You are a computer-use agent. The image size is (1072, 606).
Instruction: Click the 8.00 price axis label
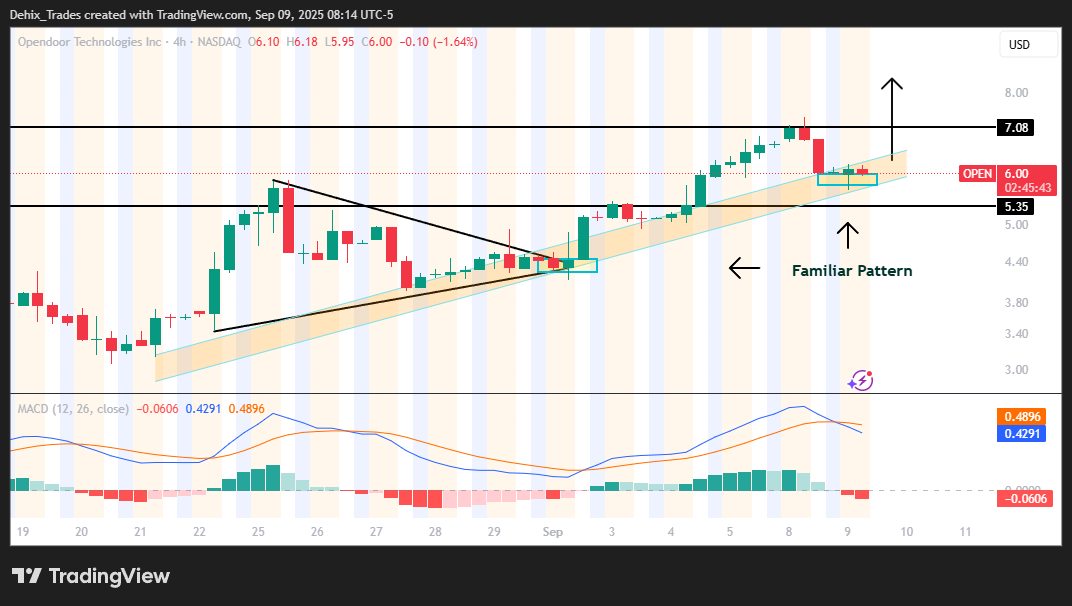coord(1016,93)
